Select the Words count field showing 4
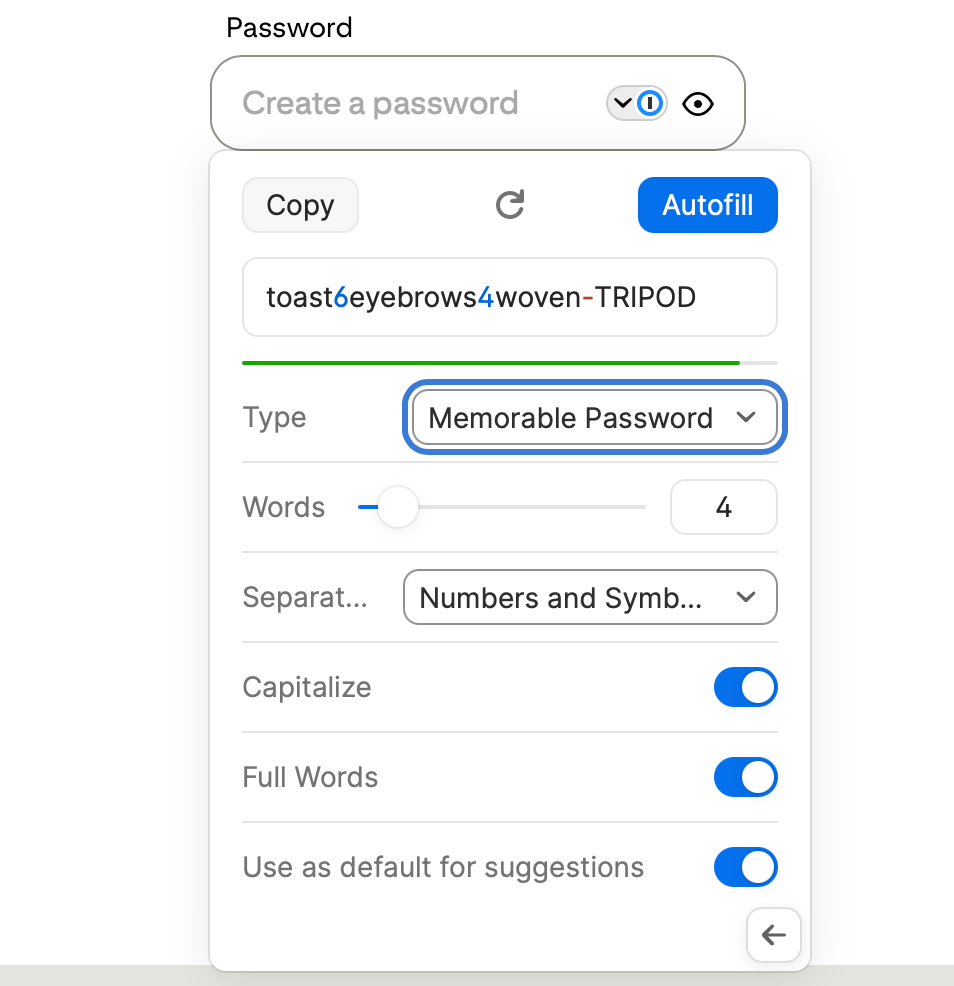 click(x=723, y=507)
